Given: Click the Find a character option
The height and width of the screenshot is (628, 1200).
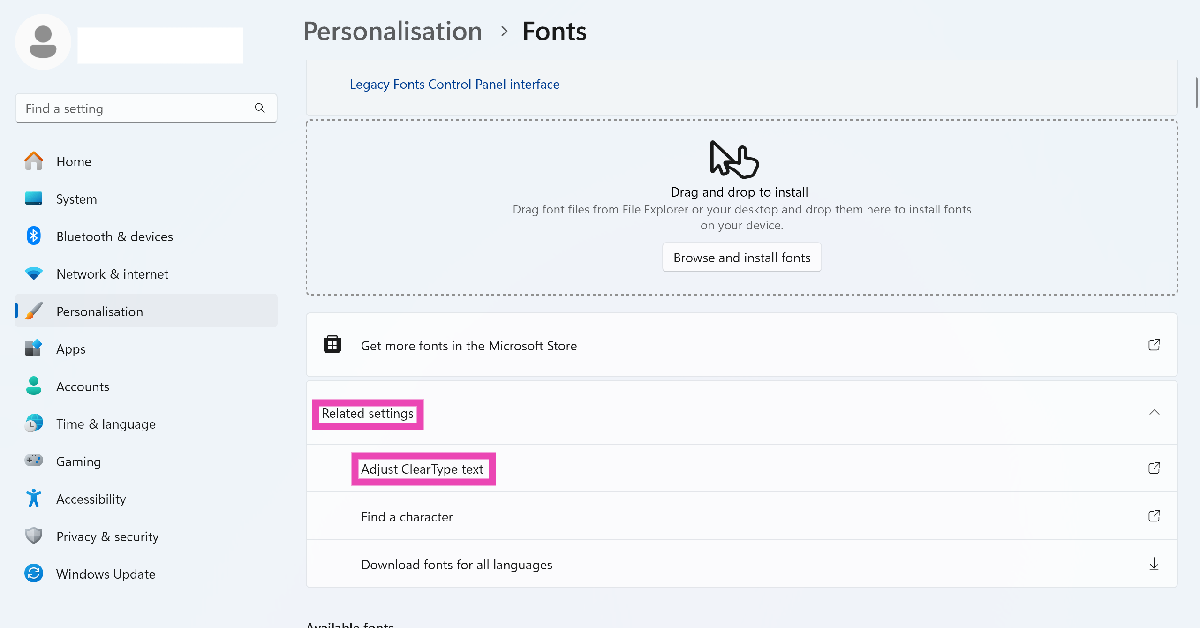Looking at the screenshot, I should click(x=407, y=517).
